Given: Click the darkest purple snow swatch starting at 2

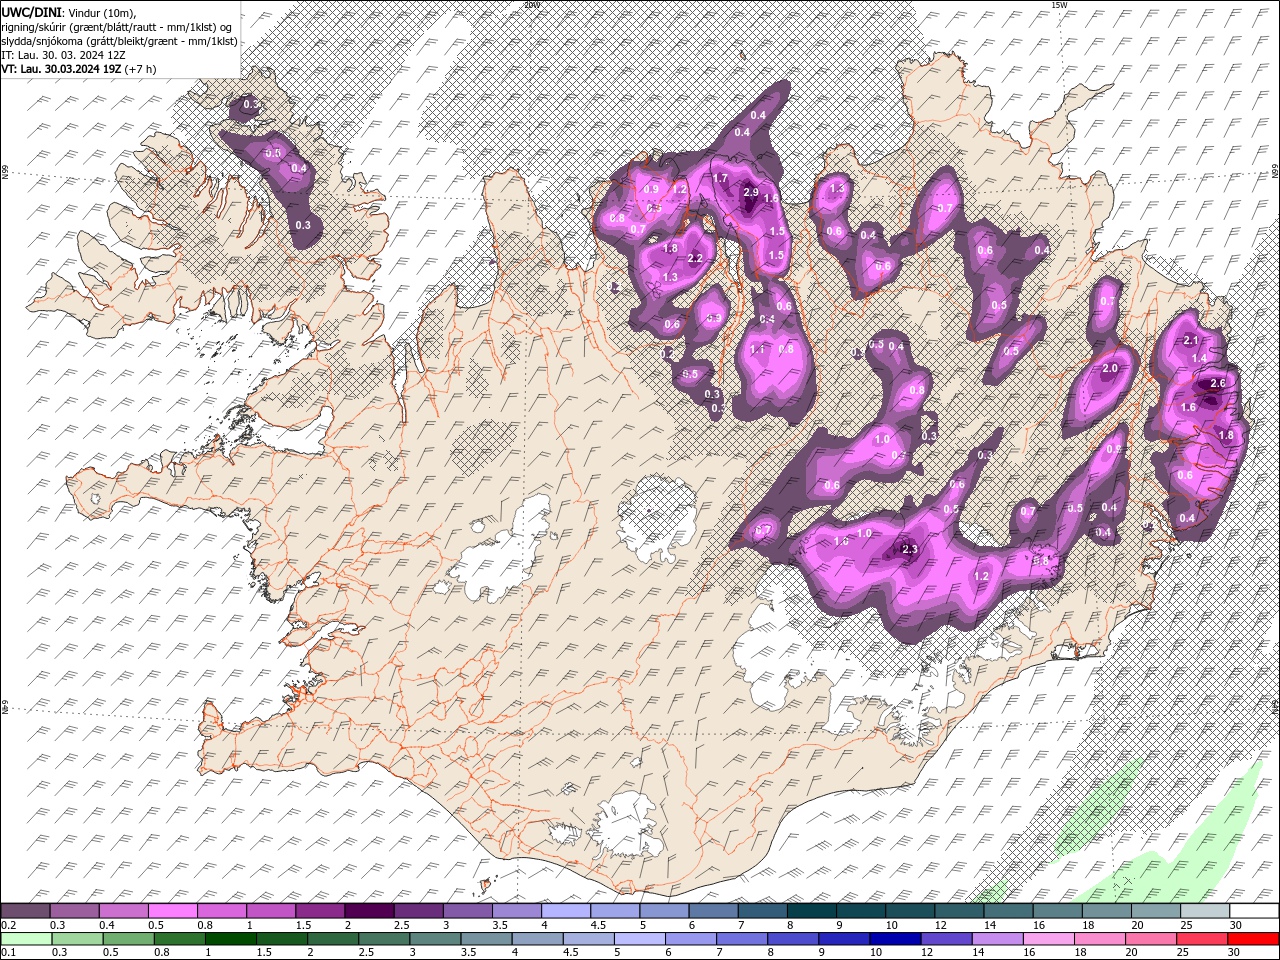Looking at the screenshot, I should click(368, 910).
